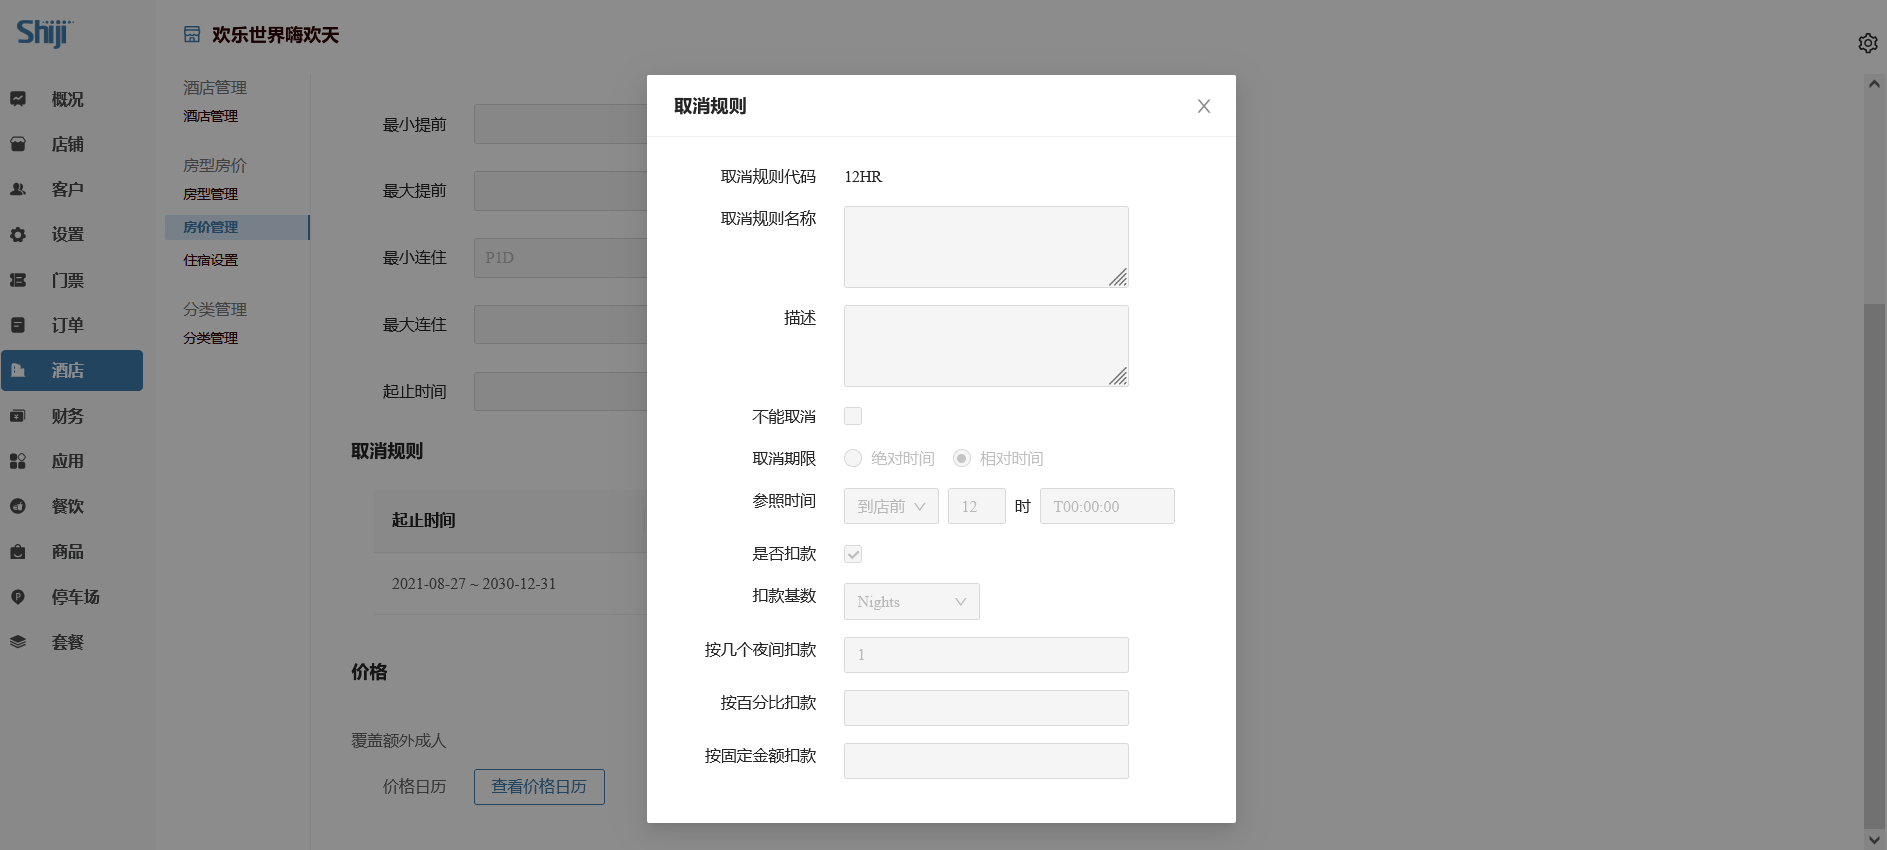Select the 绝对时间 radio button

point(853,458)
